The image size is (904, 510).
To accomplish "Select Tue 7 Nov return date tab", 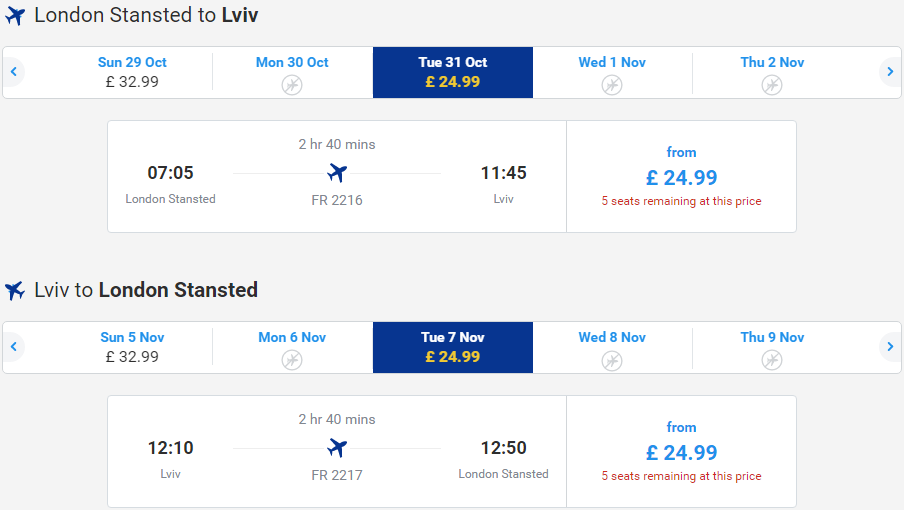I will point(453,347).
